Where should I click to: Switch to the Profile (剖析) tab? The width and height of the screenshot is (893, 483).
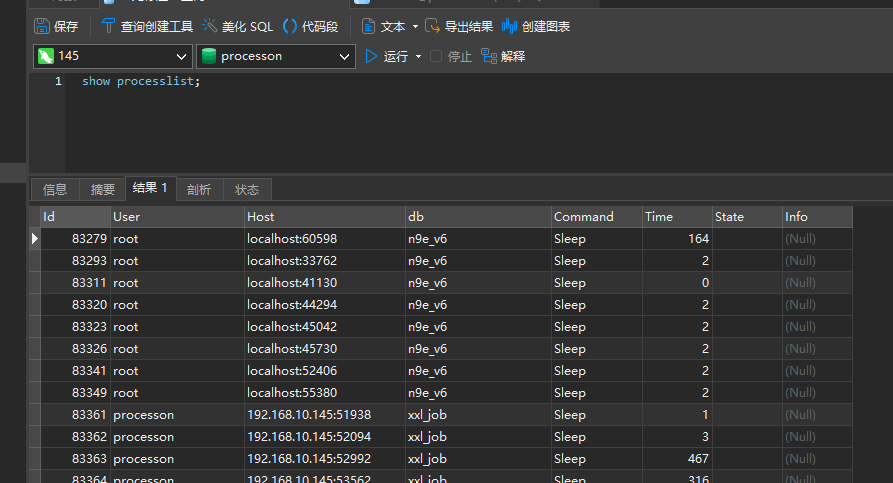199,189
